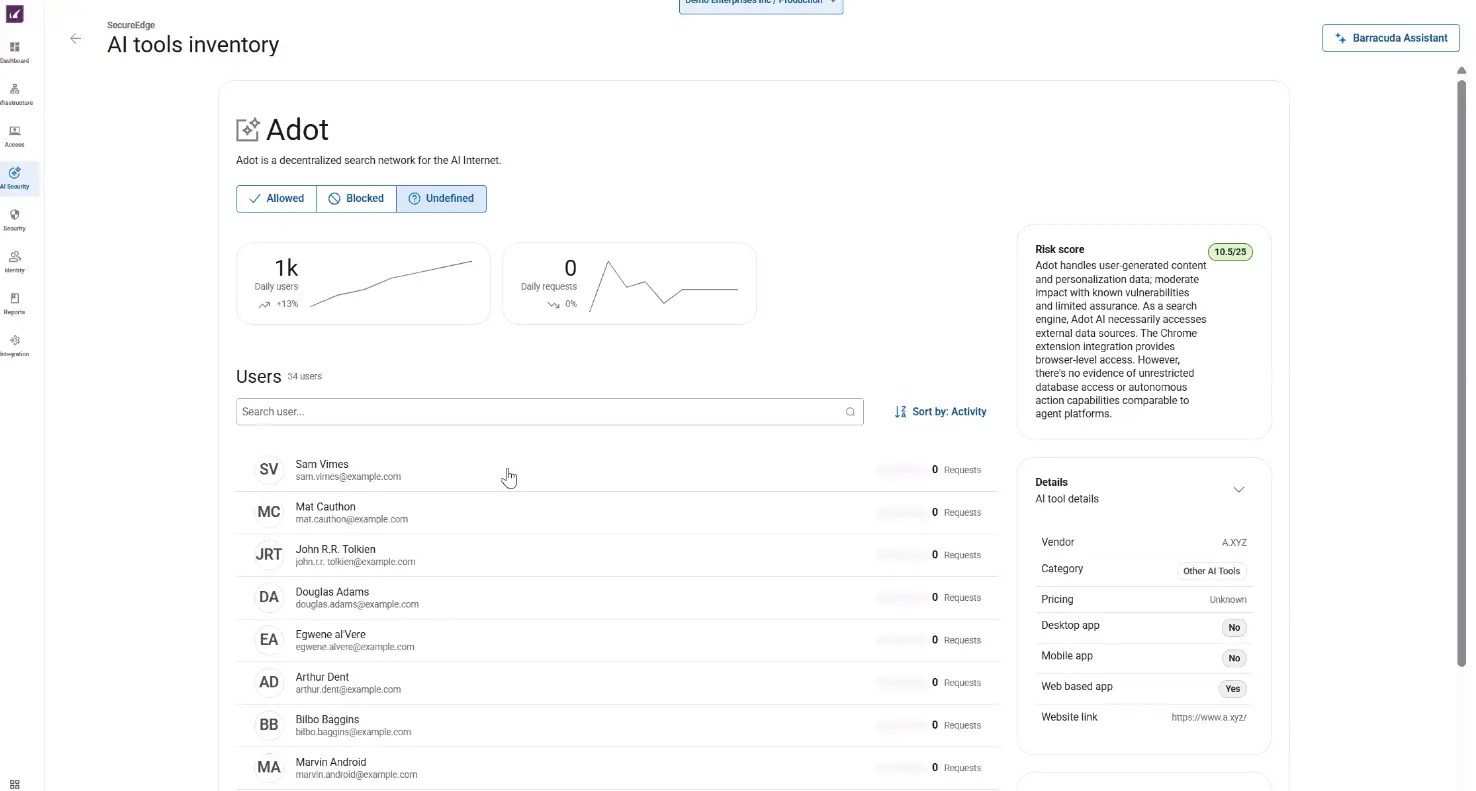
Task: Select the Mat Cauthon user name
Action: 325,507
